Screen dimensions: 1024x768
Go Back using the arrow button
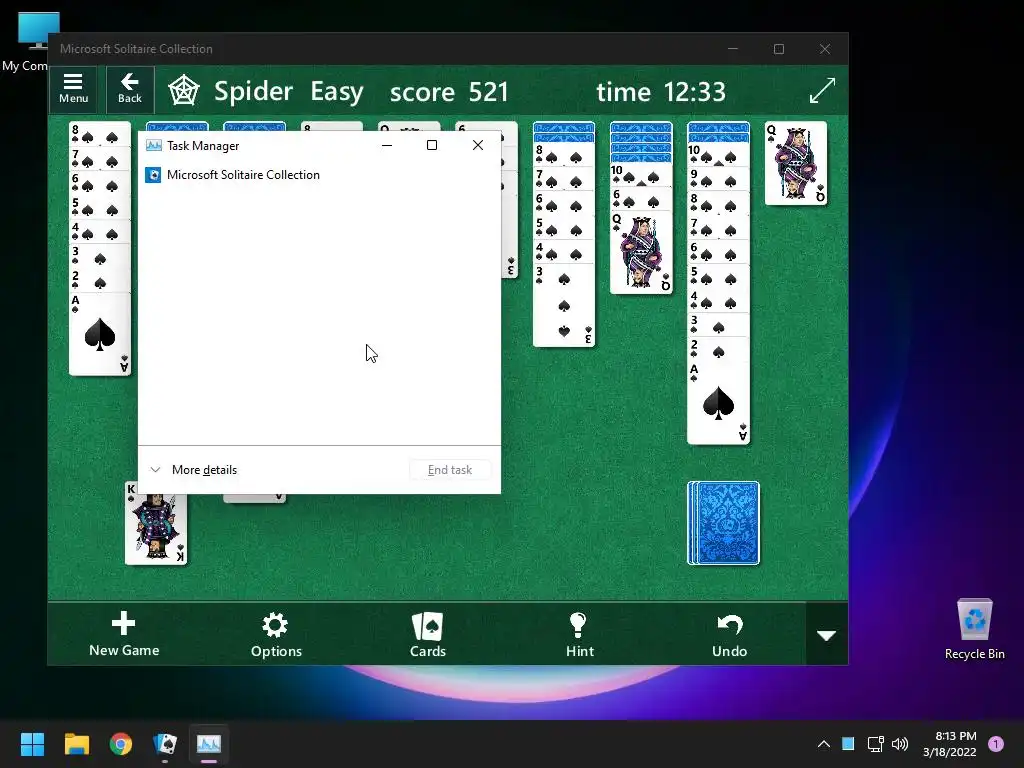pyautogui.click(x=129, y=89)
